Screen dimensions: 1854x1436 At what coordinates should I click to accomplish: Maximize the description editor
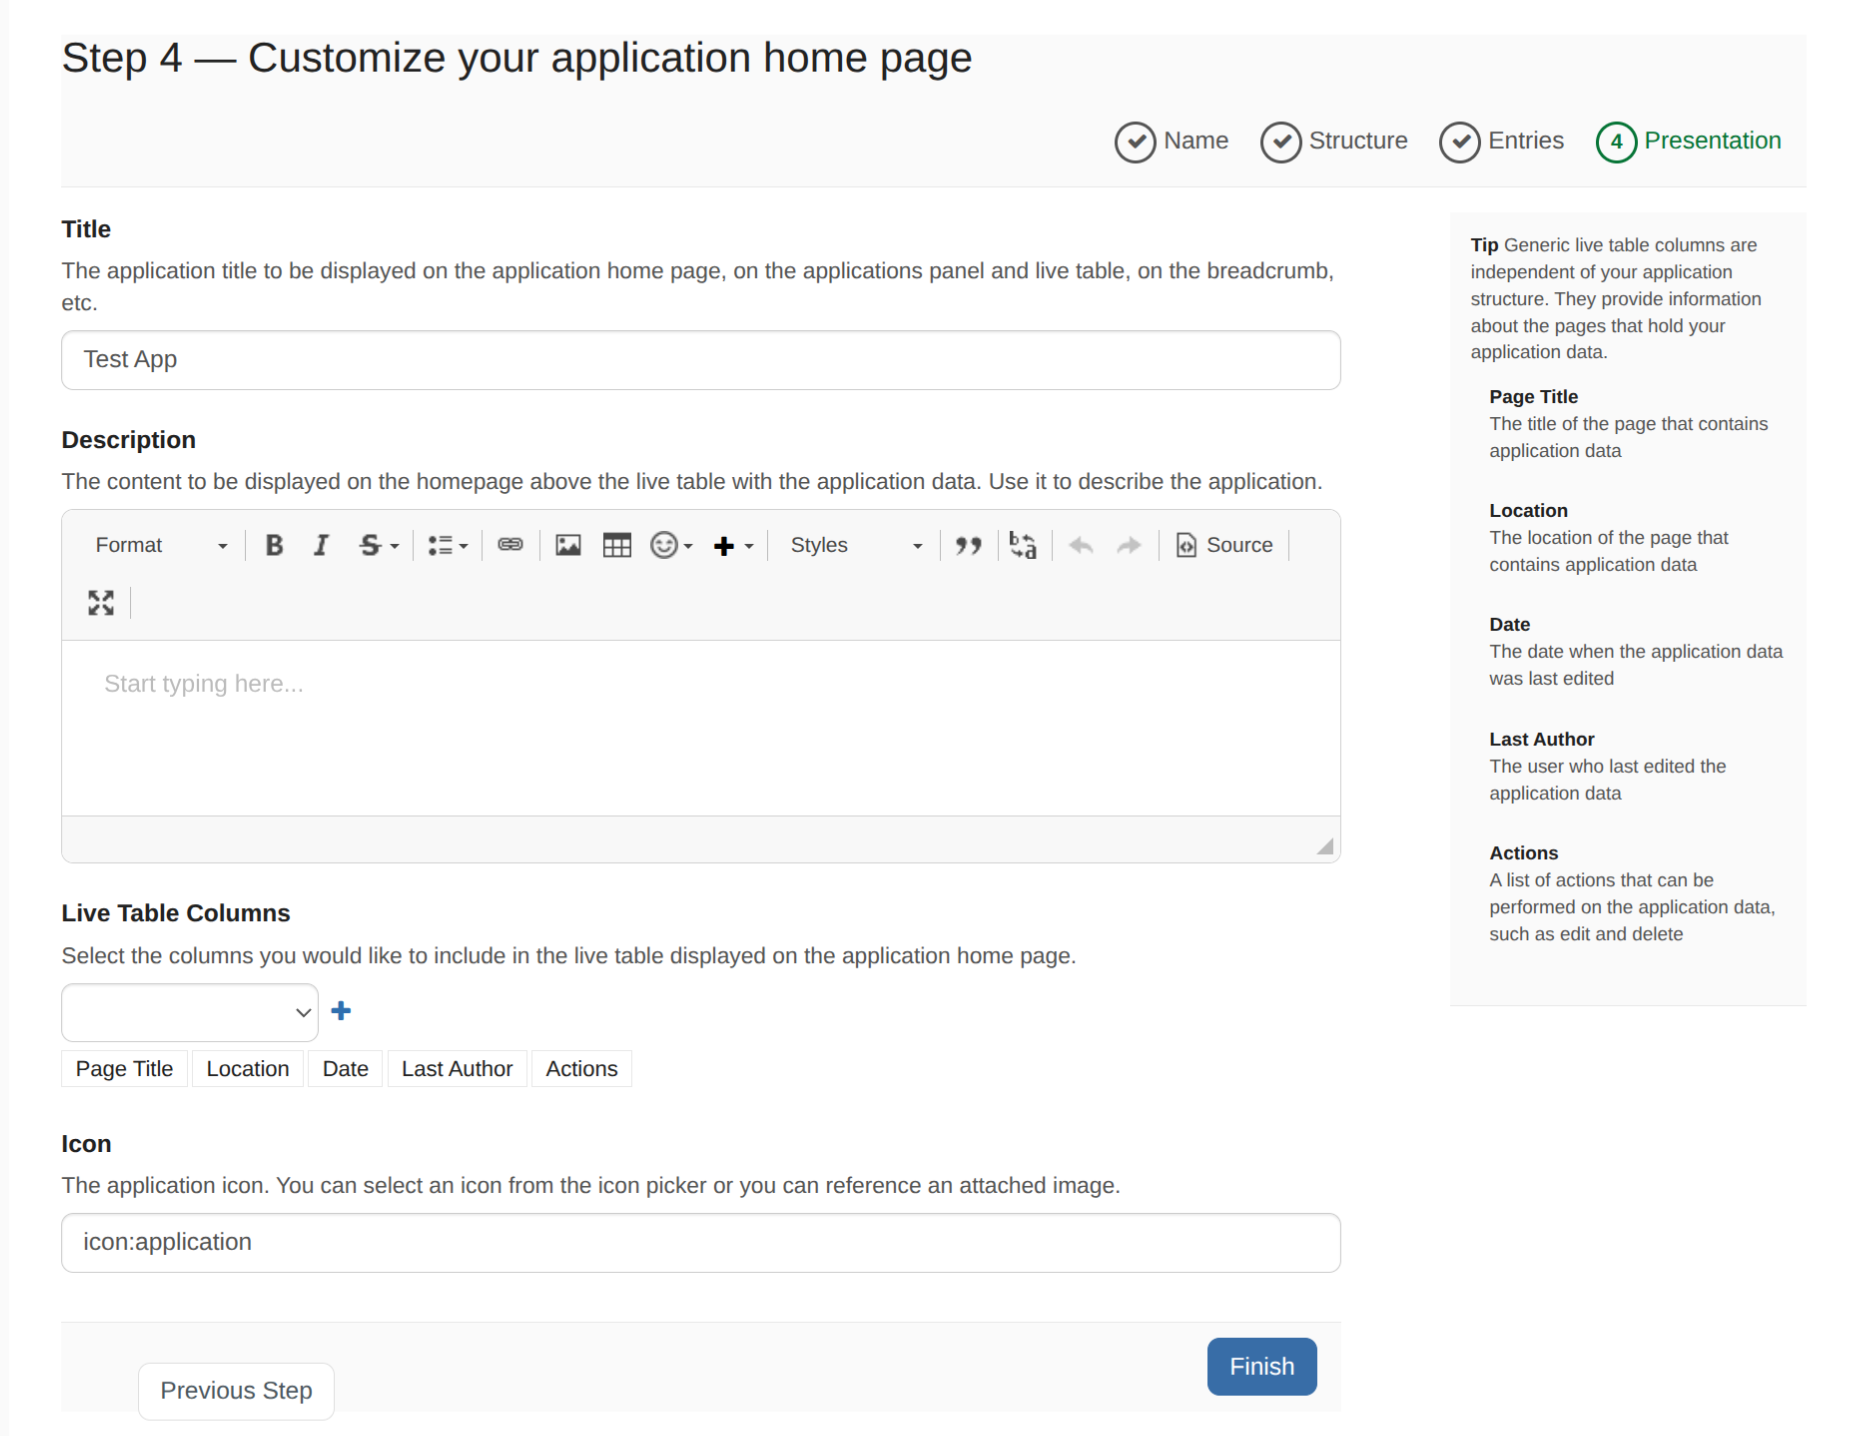point(101,602)
